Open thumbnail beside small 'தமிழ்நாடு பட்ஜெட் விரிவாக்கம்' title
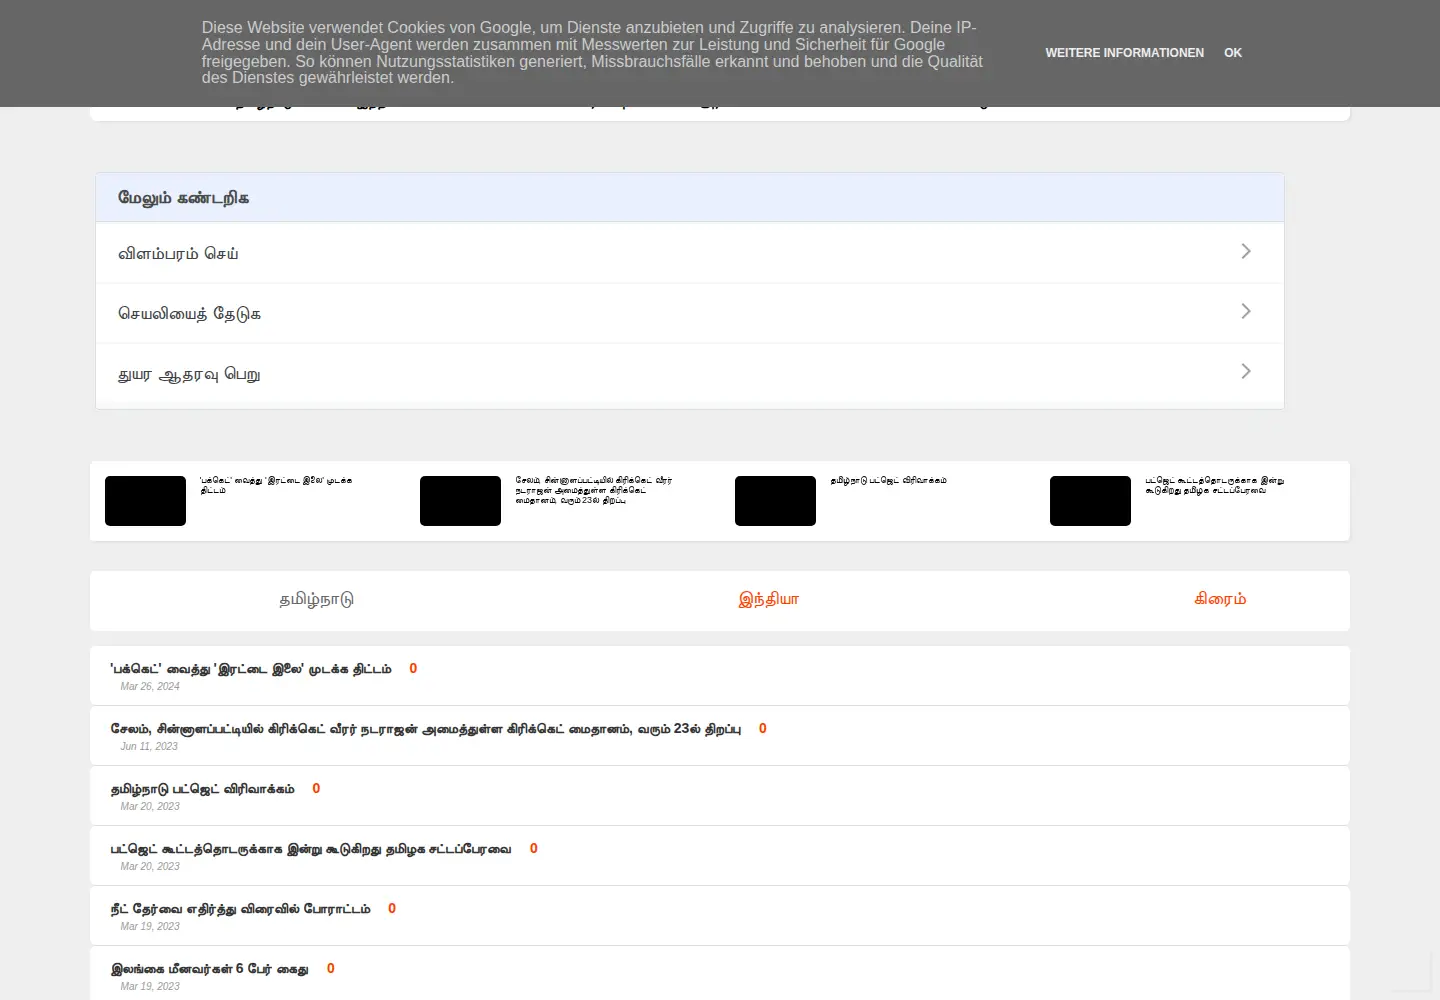The width and height of the screenshot is (1440, 1000). click(775, 501)
